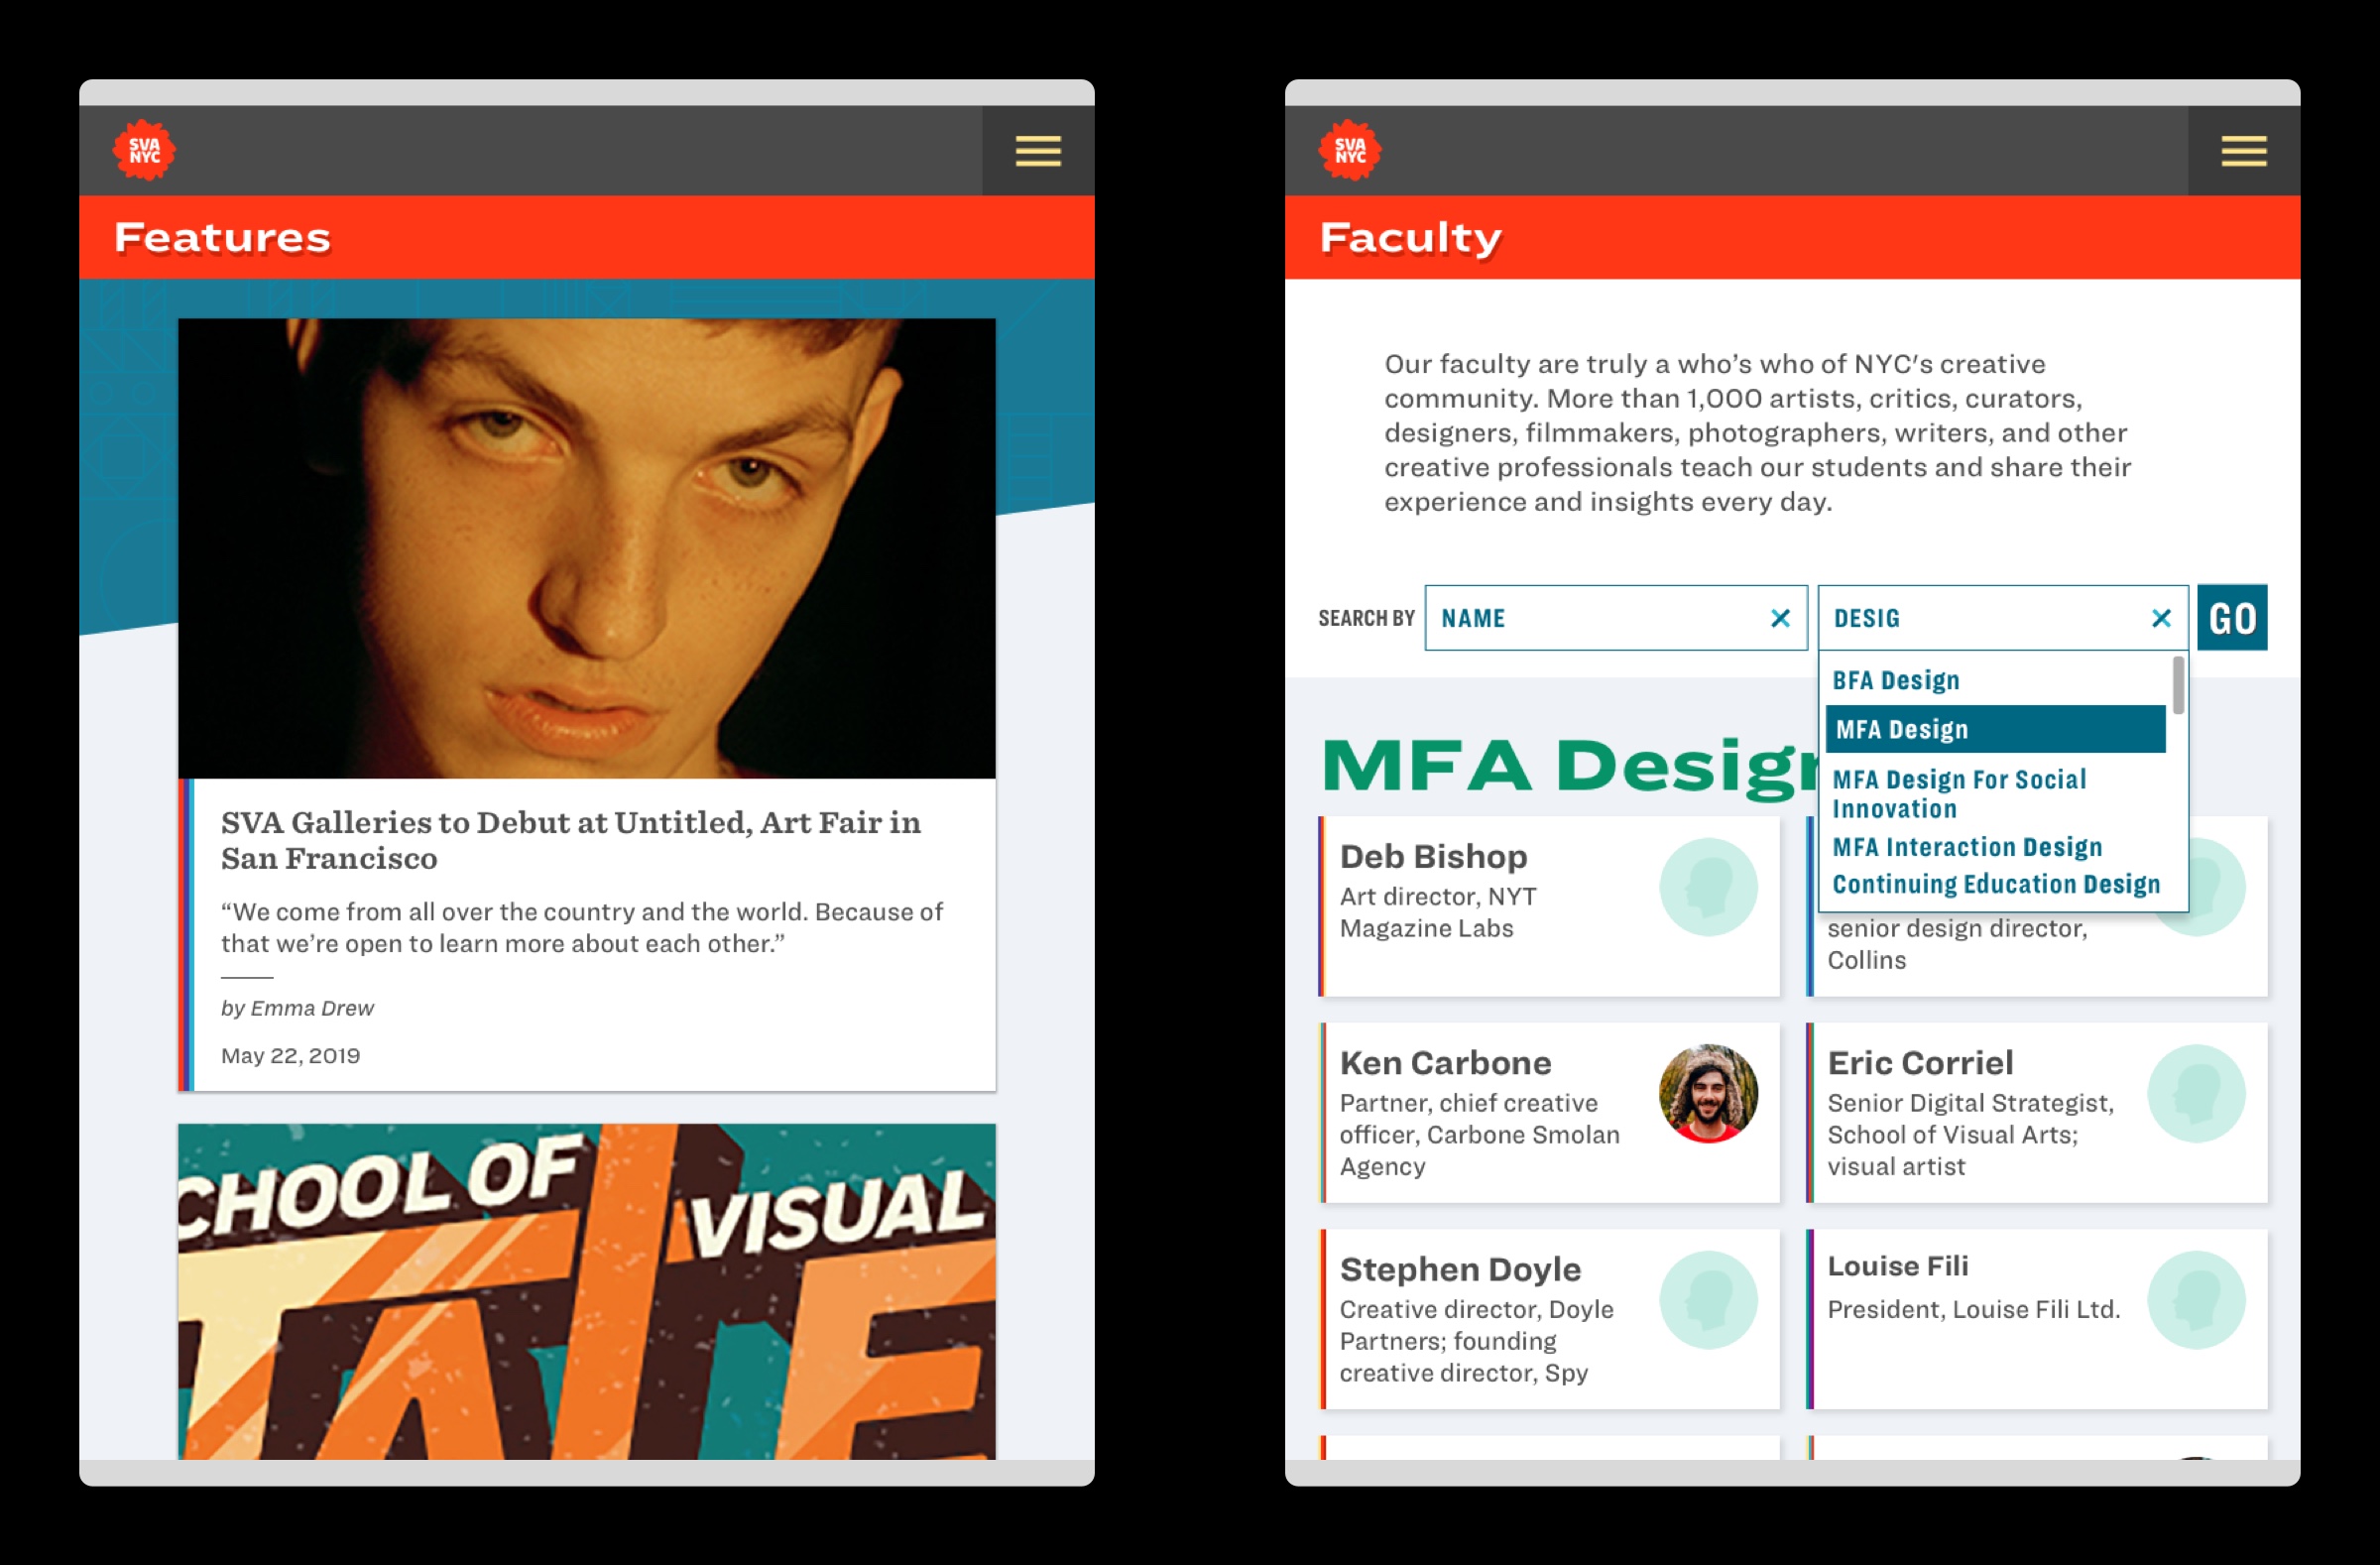Click the SVA NYC logo on Faculty page
Viewport: 2380px width, 1565px height.
[1350, 151]
